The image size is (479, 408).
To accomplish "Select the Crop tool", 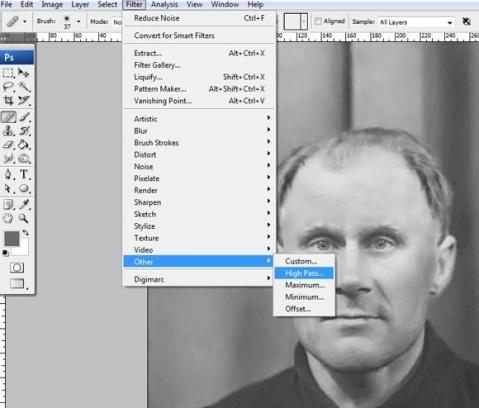I will click(x=8, y=100).
